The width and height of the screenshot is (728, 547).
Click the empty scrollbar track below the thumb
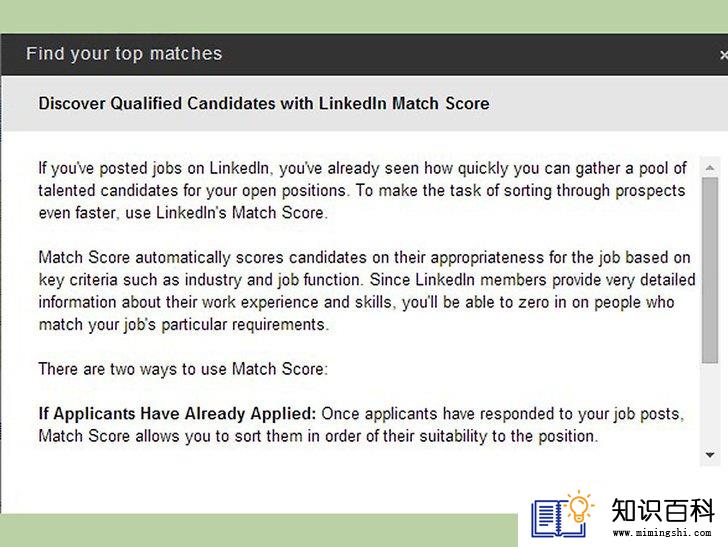pyautogui.click(x=709, y=404)
